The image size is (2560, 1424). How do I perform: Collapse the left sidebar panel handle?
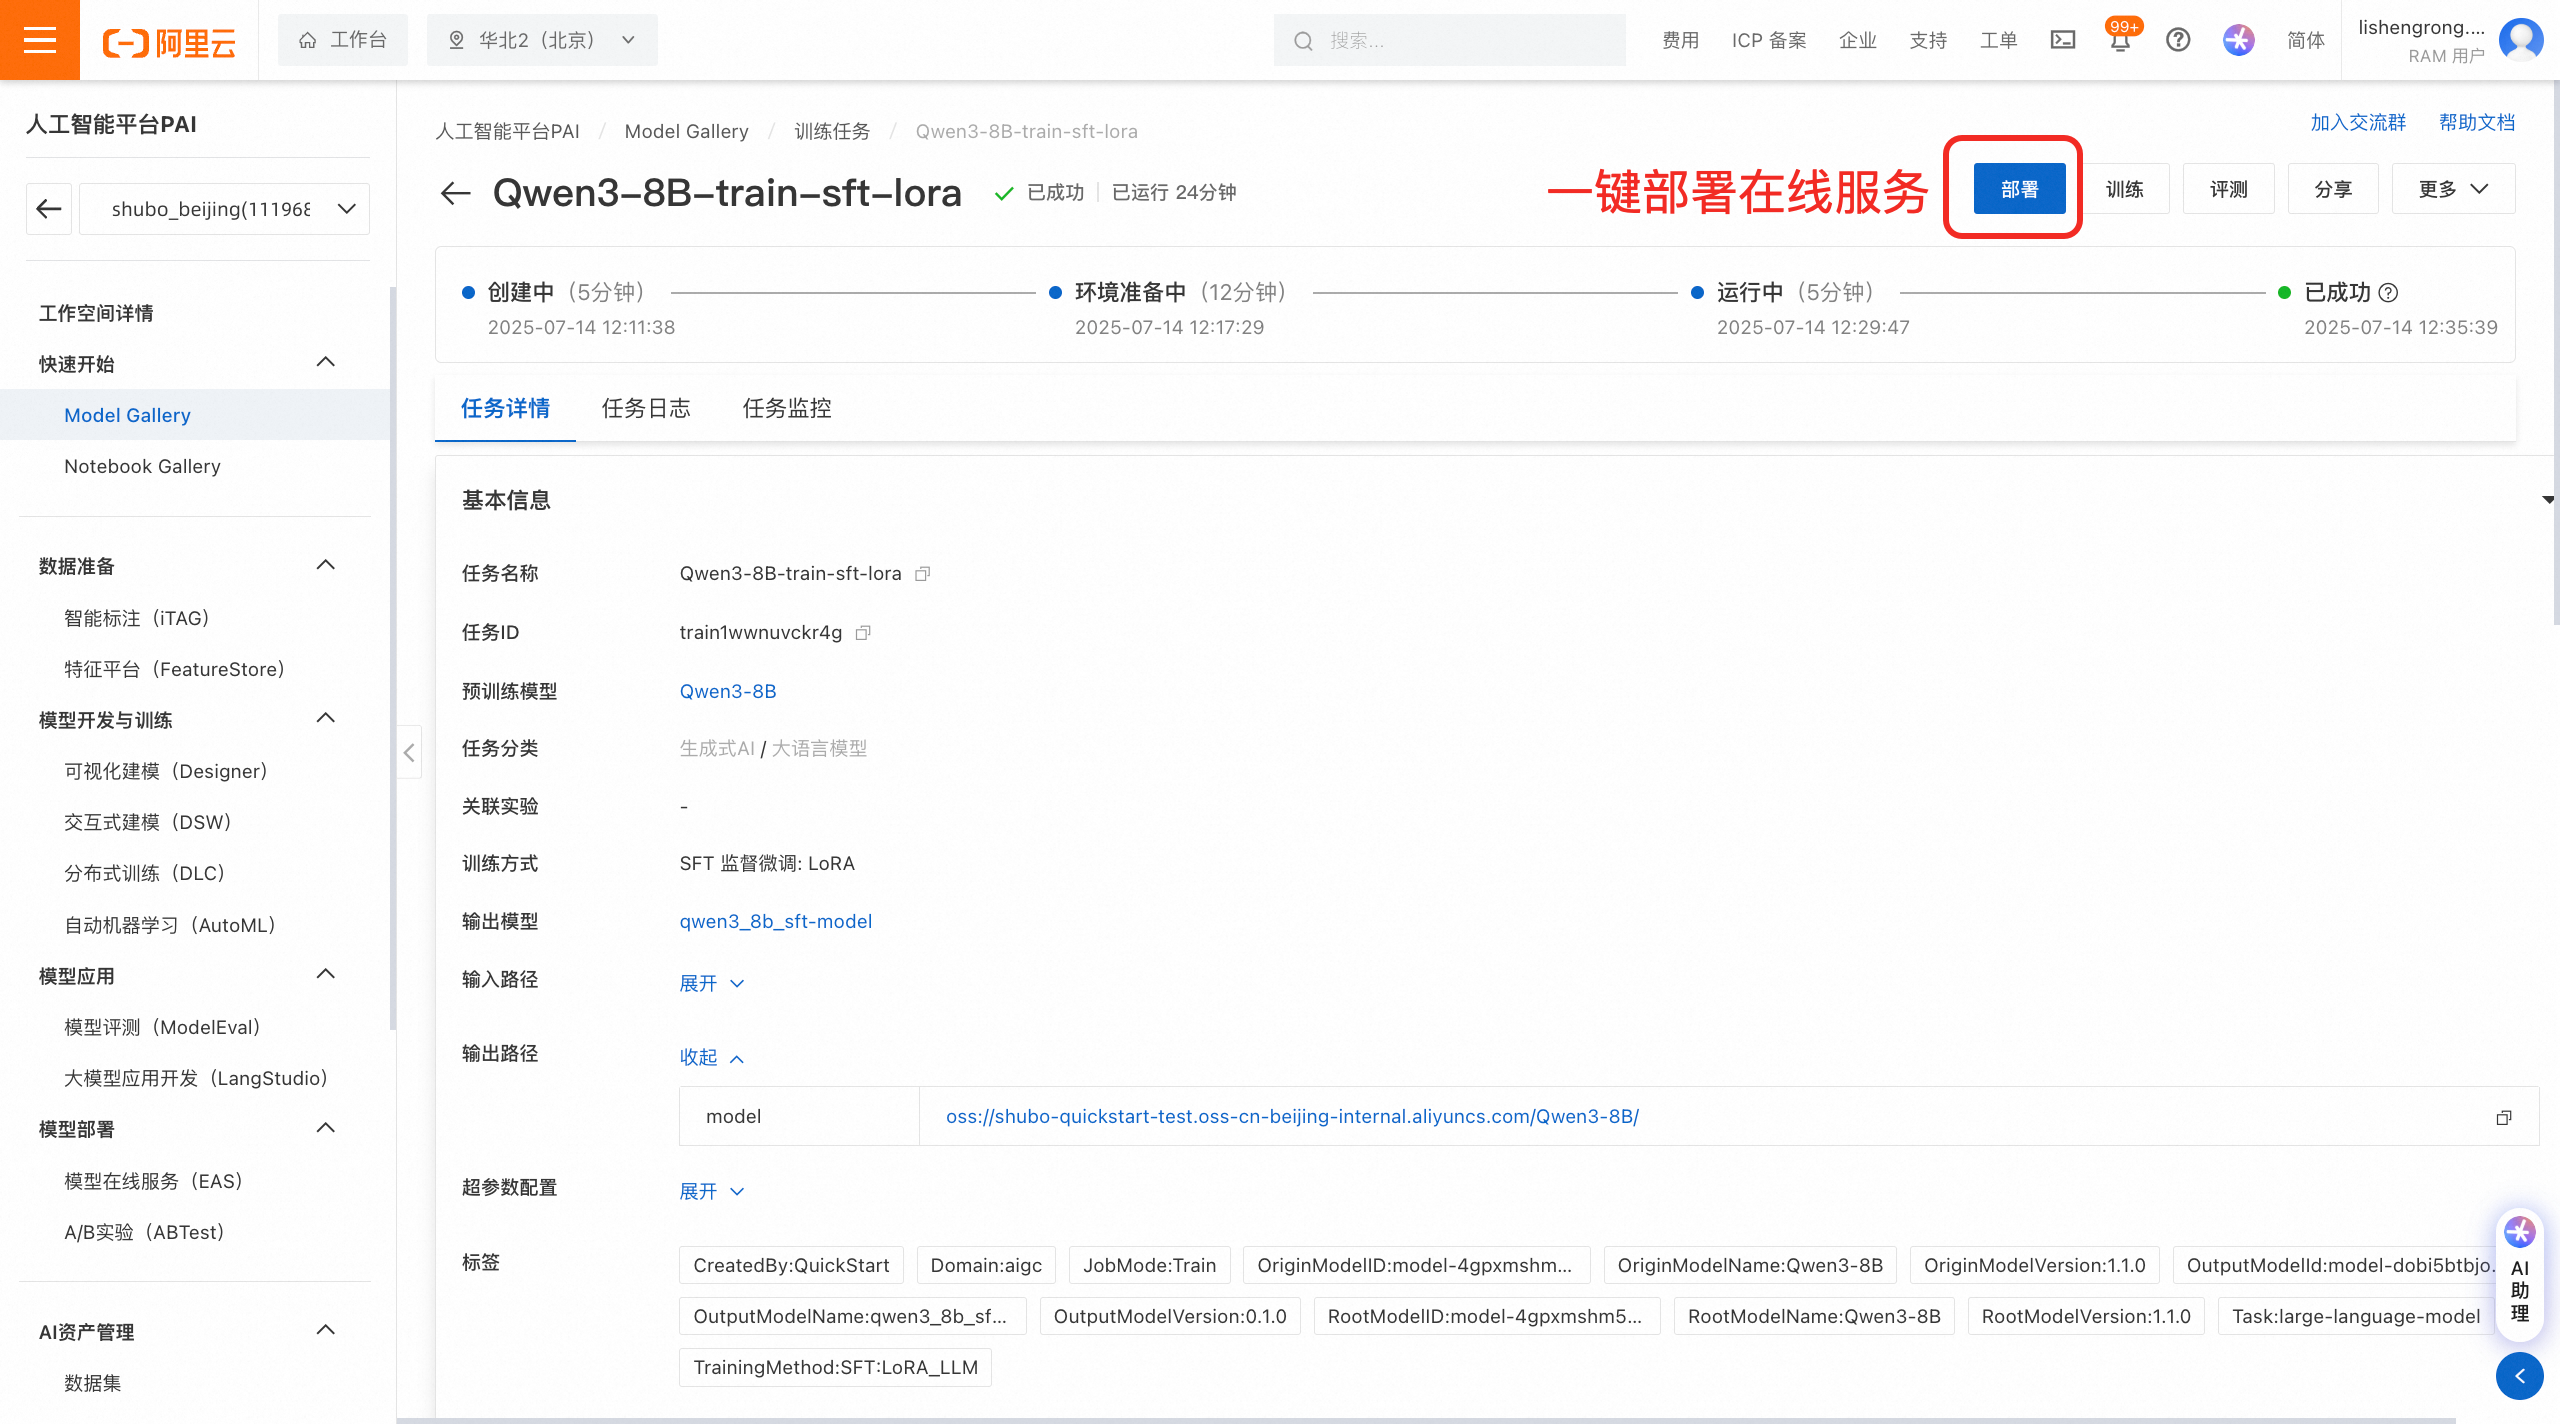pos(409,752)
